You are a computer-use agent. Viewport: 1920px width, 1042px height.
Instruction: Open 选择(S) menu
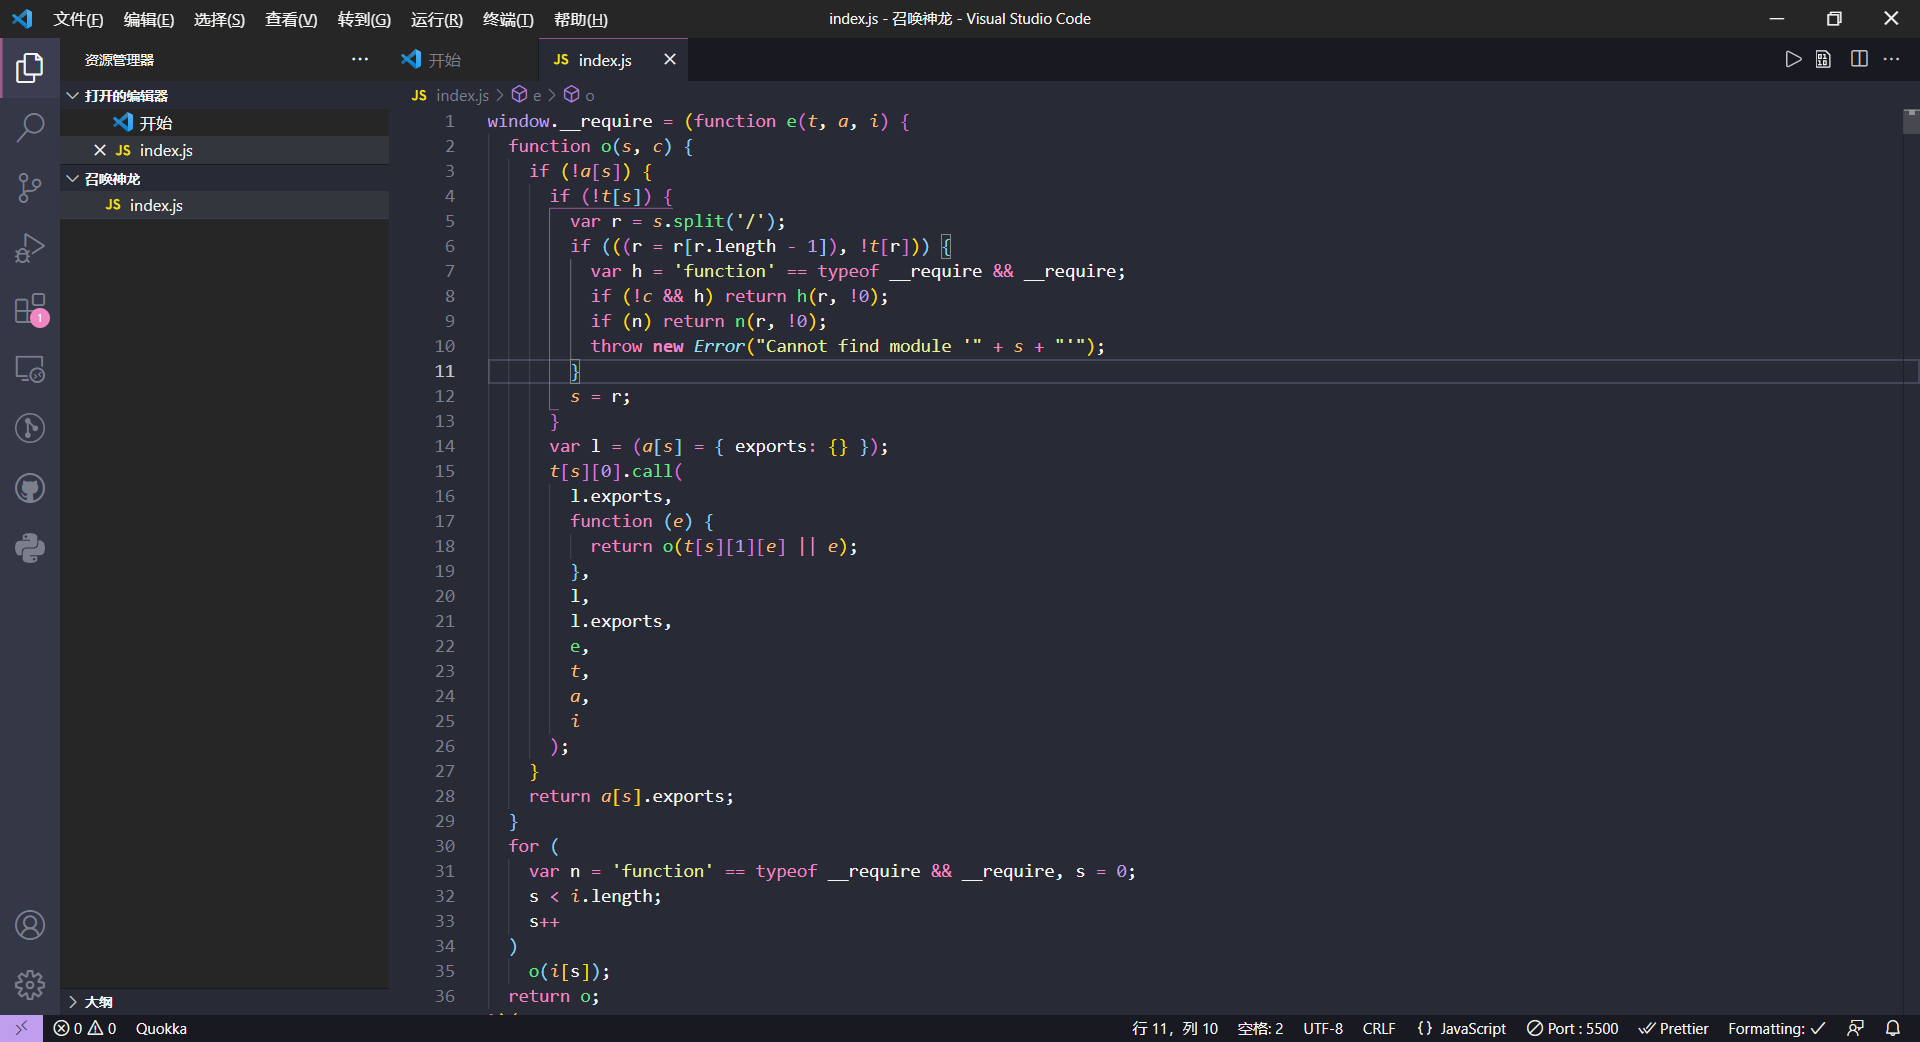pyautogui.click(x=219, y=19)
